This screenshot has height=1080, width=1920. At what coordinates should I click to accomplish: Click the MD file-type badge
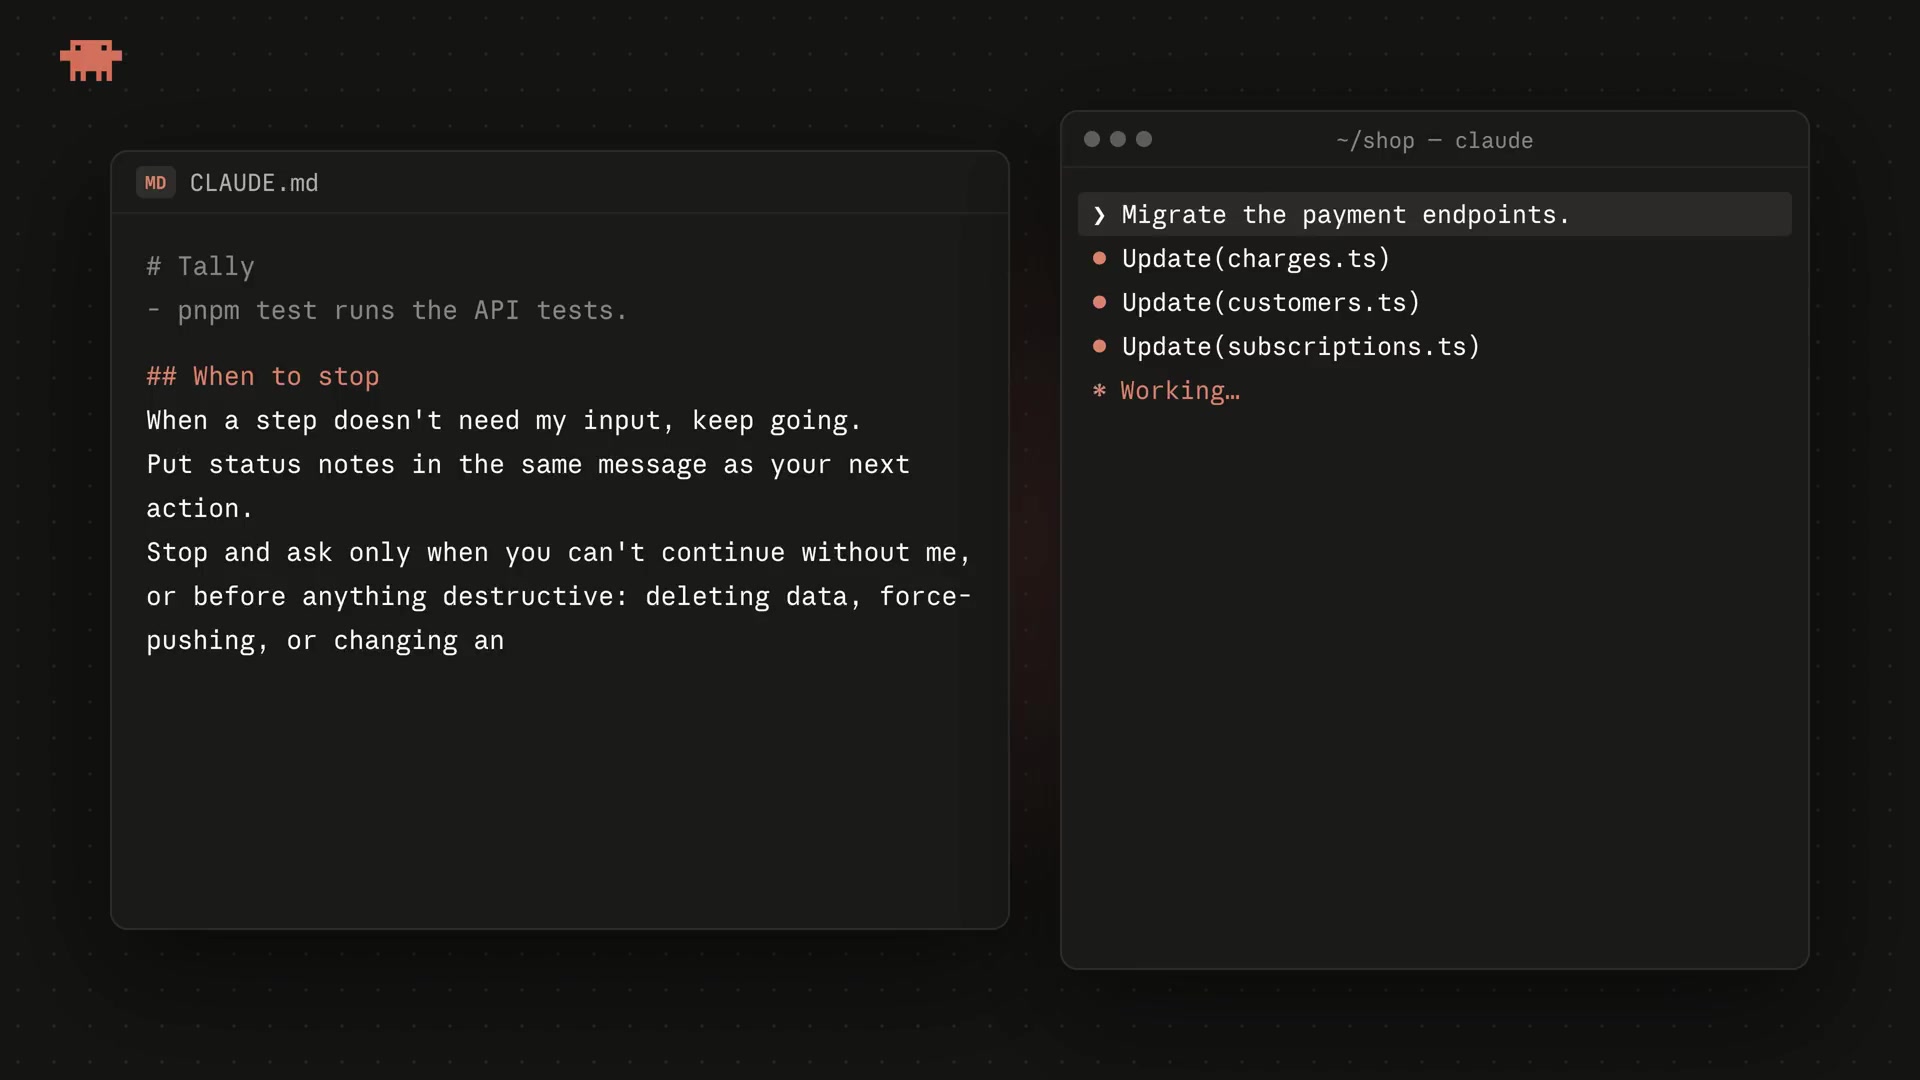[156, 183]
